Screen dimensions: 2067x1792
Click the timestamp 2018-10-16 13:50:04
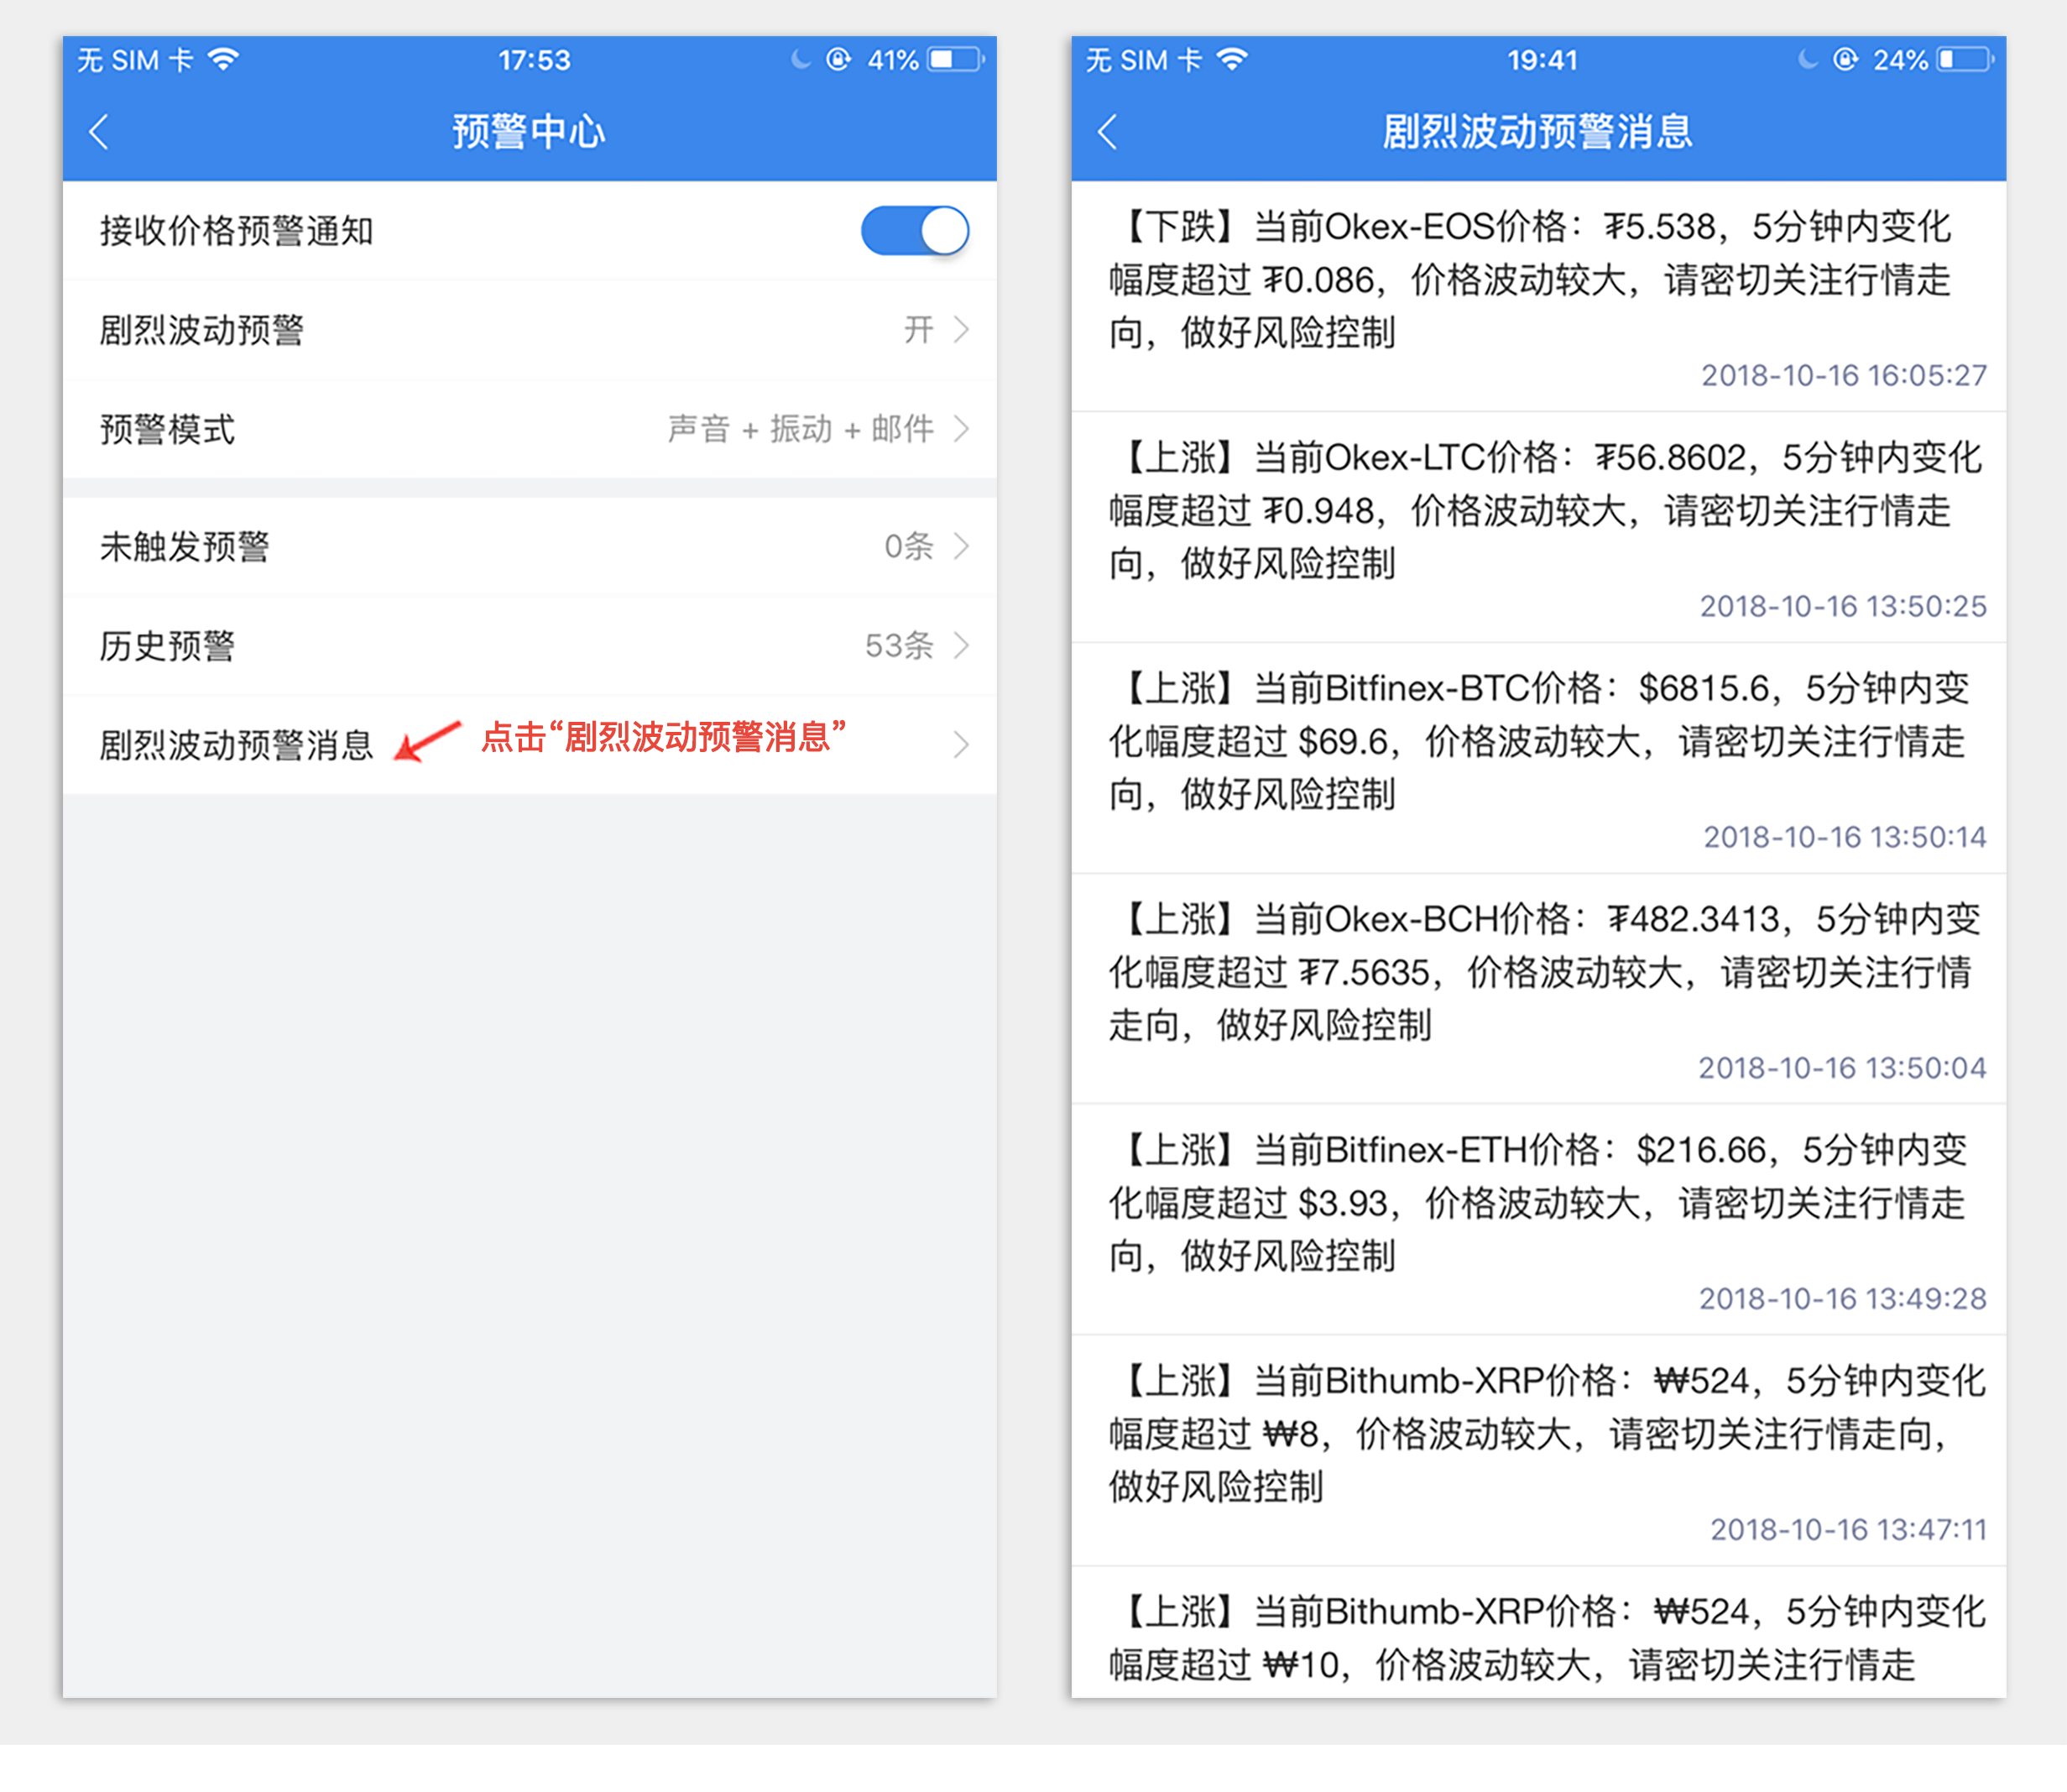1842,1068
